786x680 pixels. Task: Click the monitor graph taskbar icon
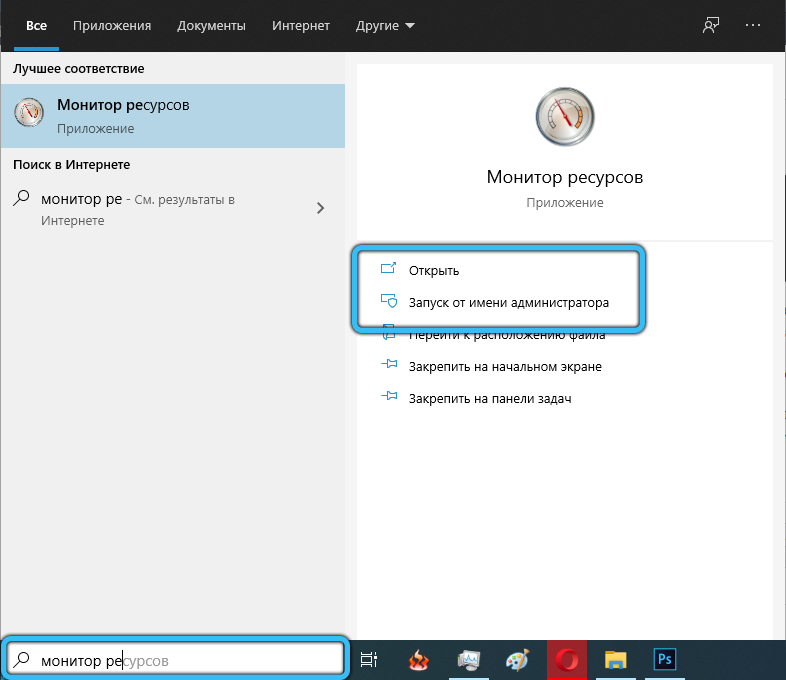click(x=469, y=660)
